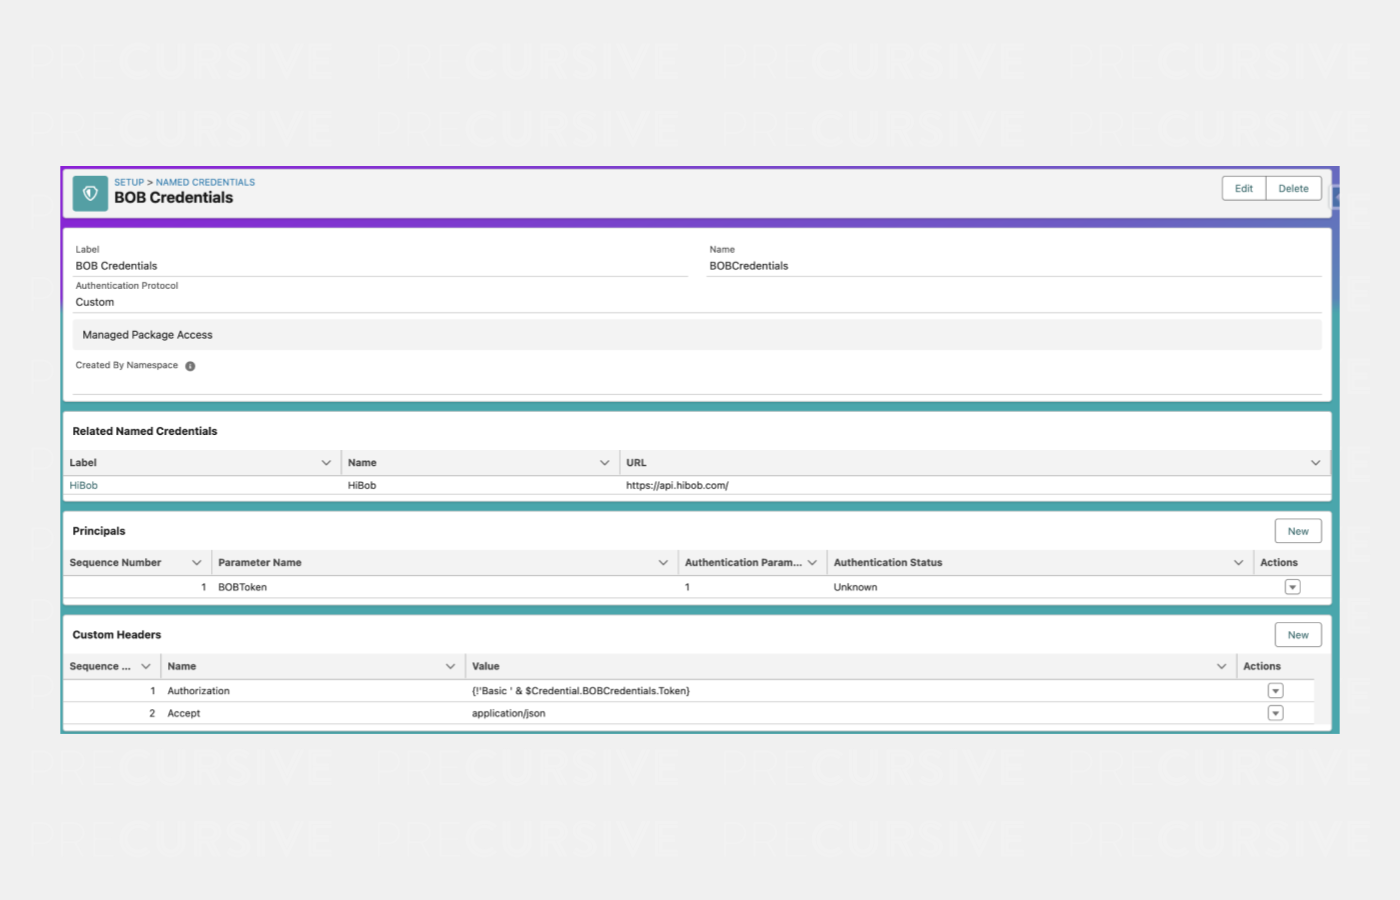Click the Delete button
The height and width of the screenshot is (900, 1400).
click(1294, 188)
